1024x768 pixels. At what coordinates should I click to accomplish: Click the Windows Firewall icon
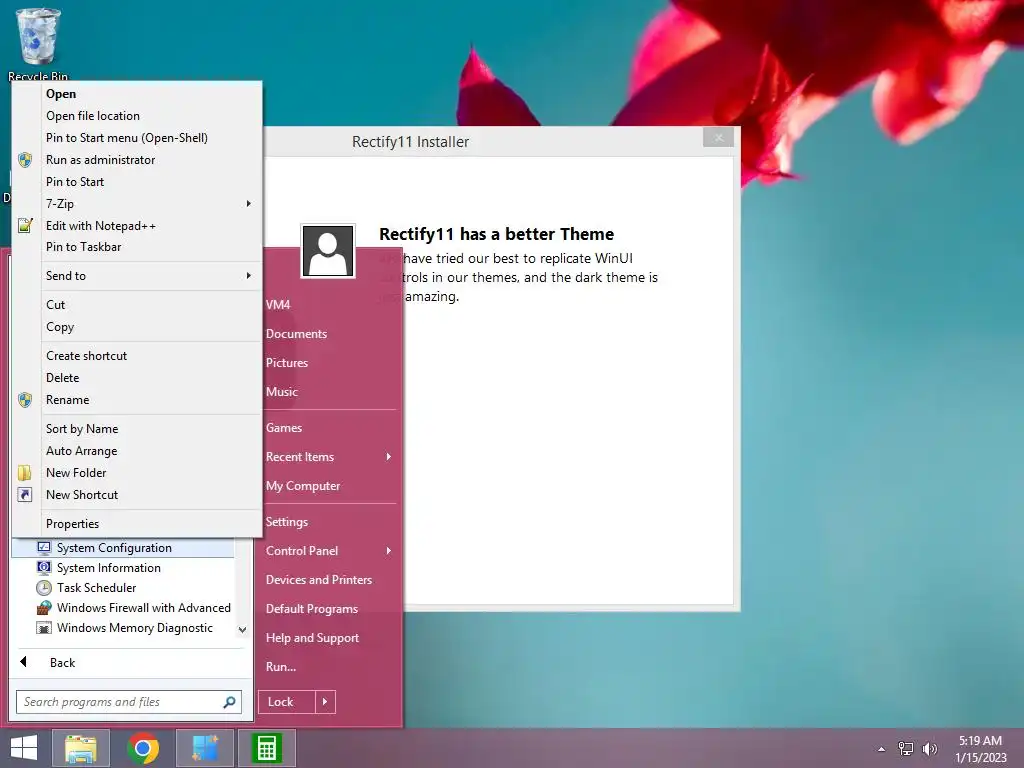tap(44, 608)
